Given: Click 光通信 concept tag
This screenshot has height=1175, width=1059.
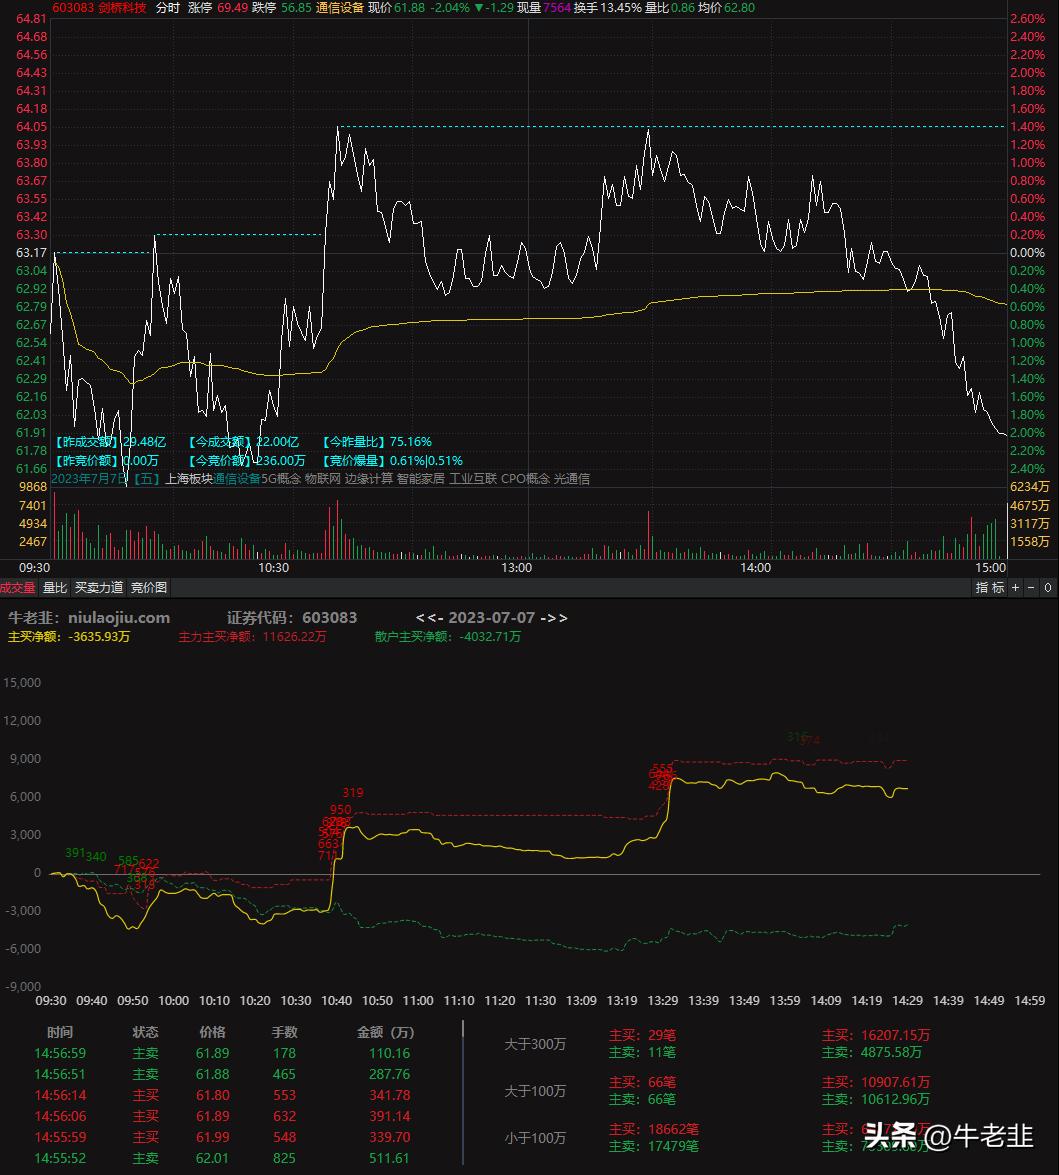Looking at the screenshot, I should (x=572, y=478).
